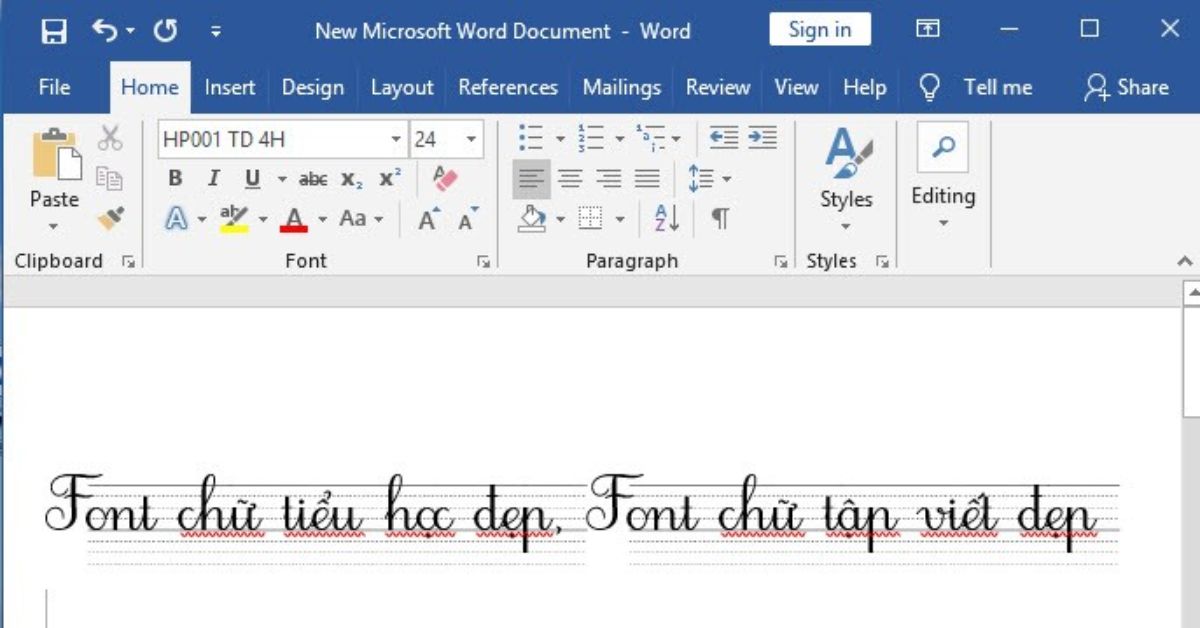This screenshot has width=1200, height=628.
Task: Open the underline style dropdown
Action: tap(282, 179)
